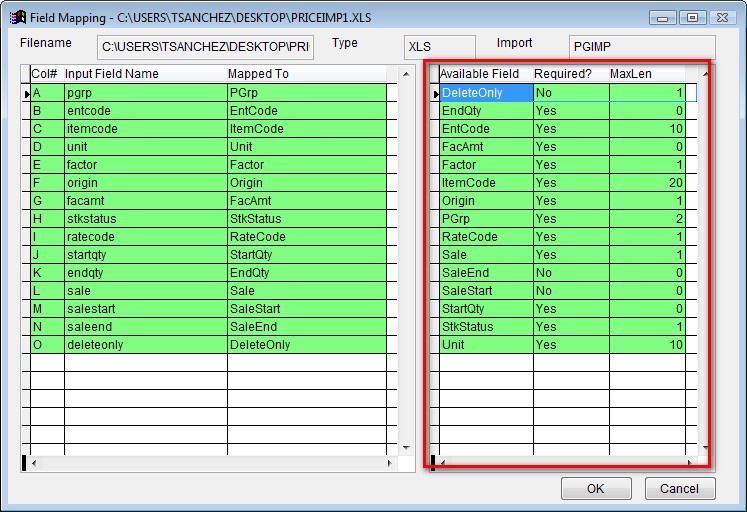Select the facamt input field cell
Screen dimensions: 747x512
pyautogui.click(x=146, y=201)
